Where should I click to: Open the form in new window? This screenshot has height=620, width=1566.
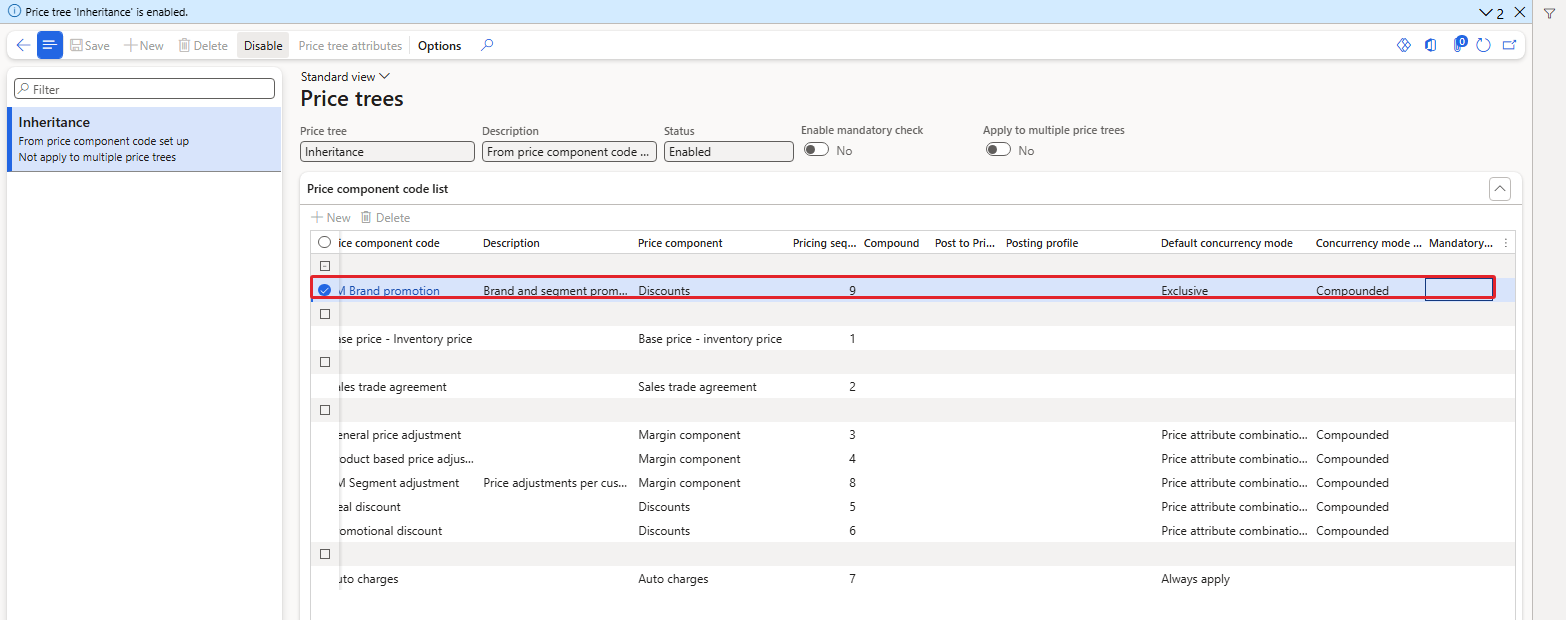(x=1509, y=45)
